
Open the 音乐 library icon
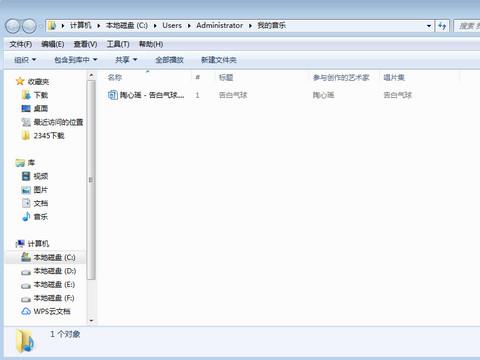26,217
